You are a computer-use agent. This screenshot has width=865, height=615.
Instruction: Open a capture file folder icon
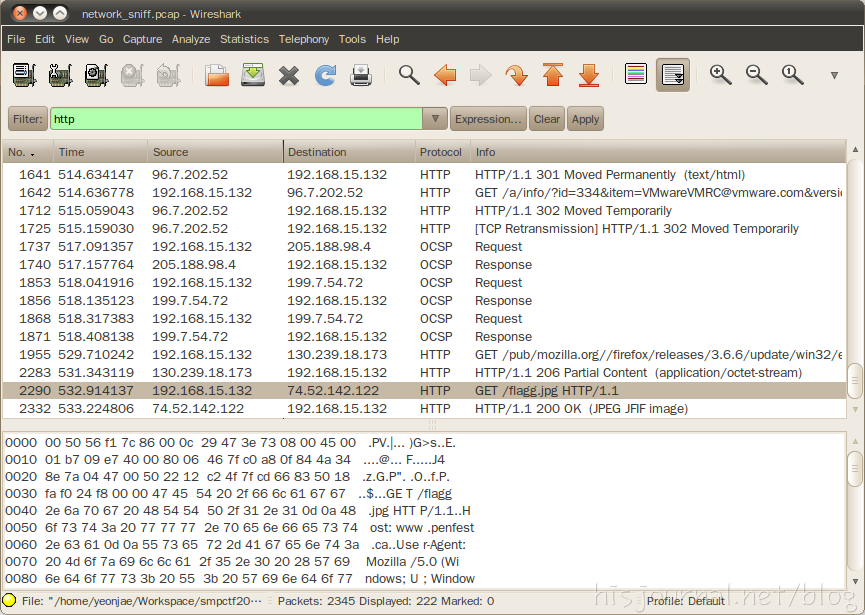pyautogui.click(x=217, y=75)
